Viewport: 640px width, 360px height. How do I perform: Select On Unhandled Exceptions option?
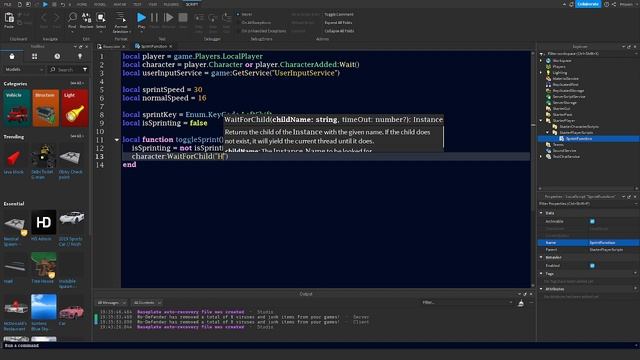261,31
